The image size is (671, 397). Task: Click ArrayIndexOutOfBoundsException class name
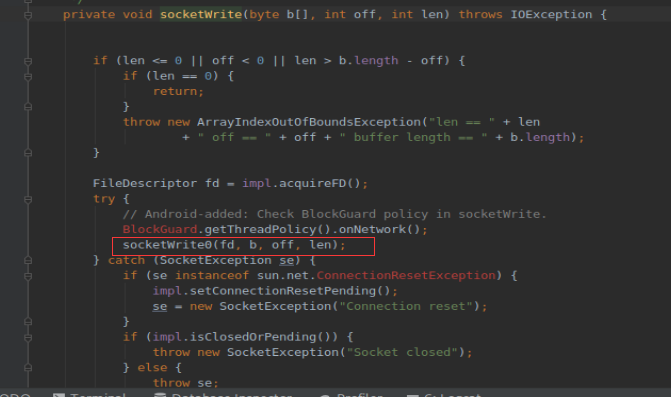tap(309, 122)
